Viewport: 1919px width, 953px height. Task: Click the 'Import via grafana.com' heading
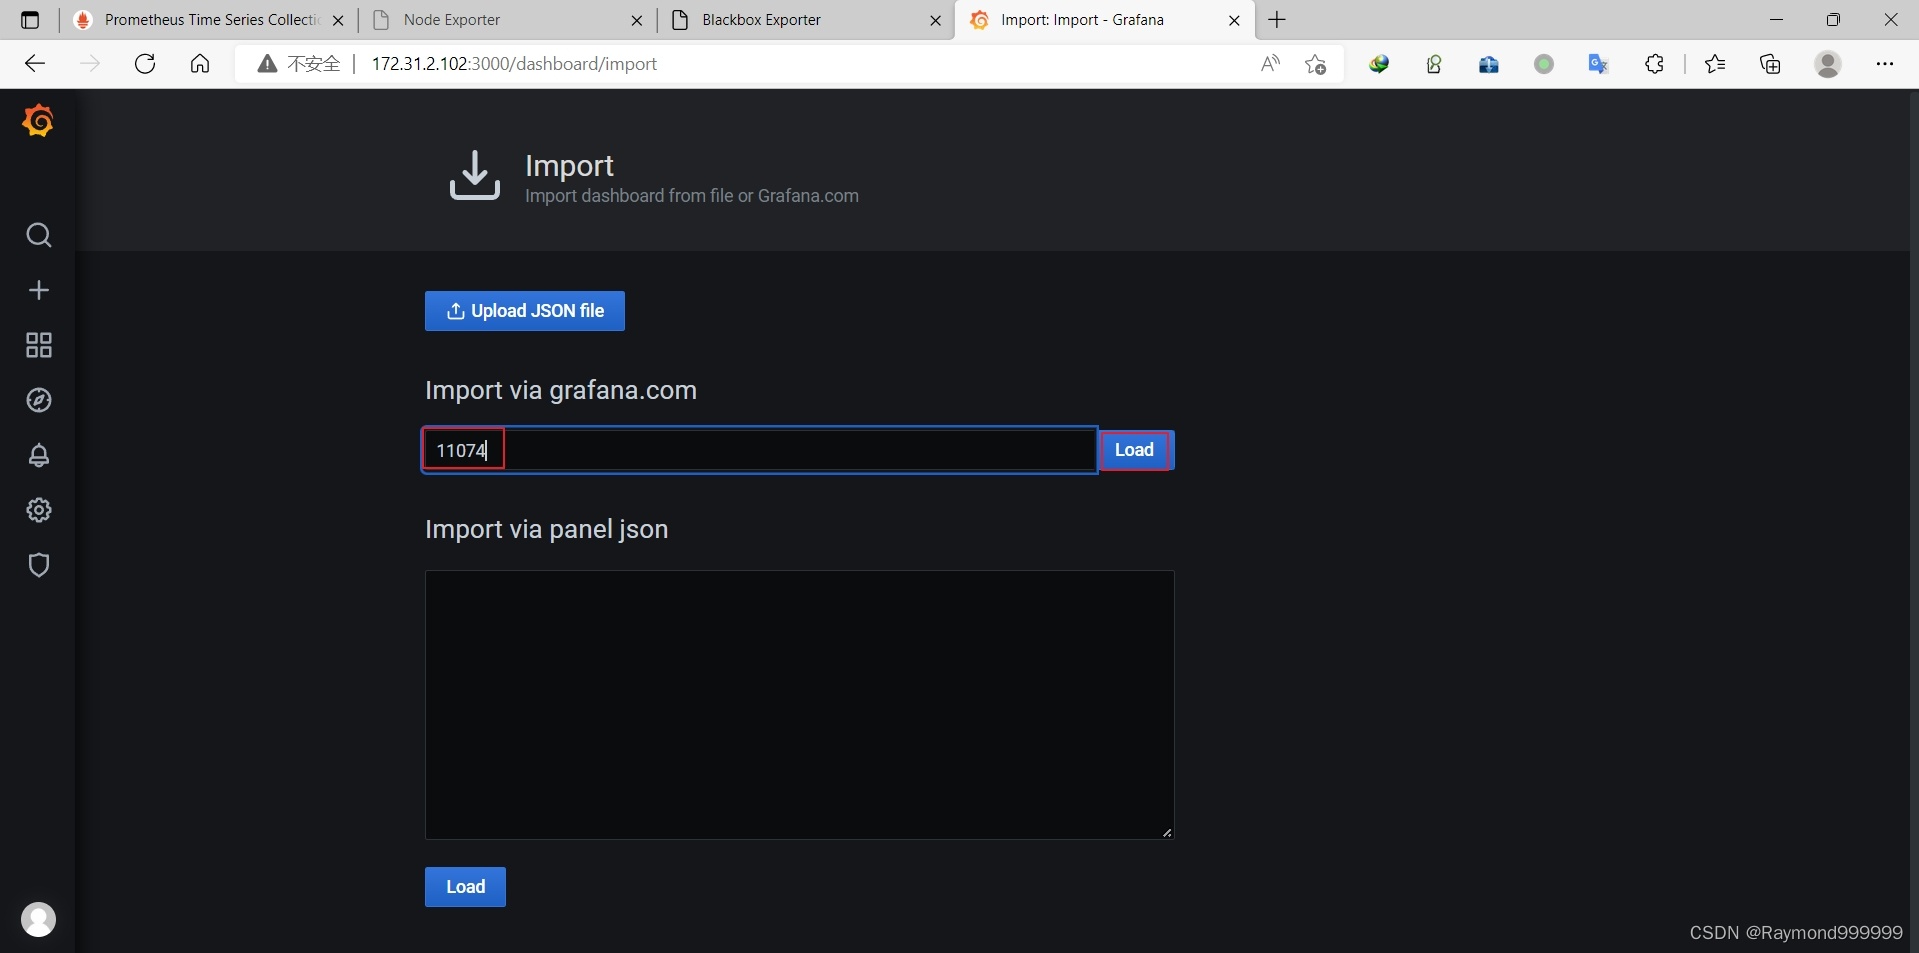click(x=561, y=390)
